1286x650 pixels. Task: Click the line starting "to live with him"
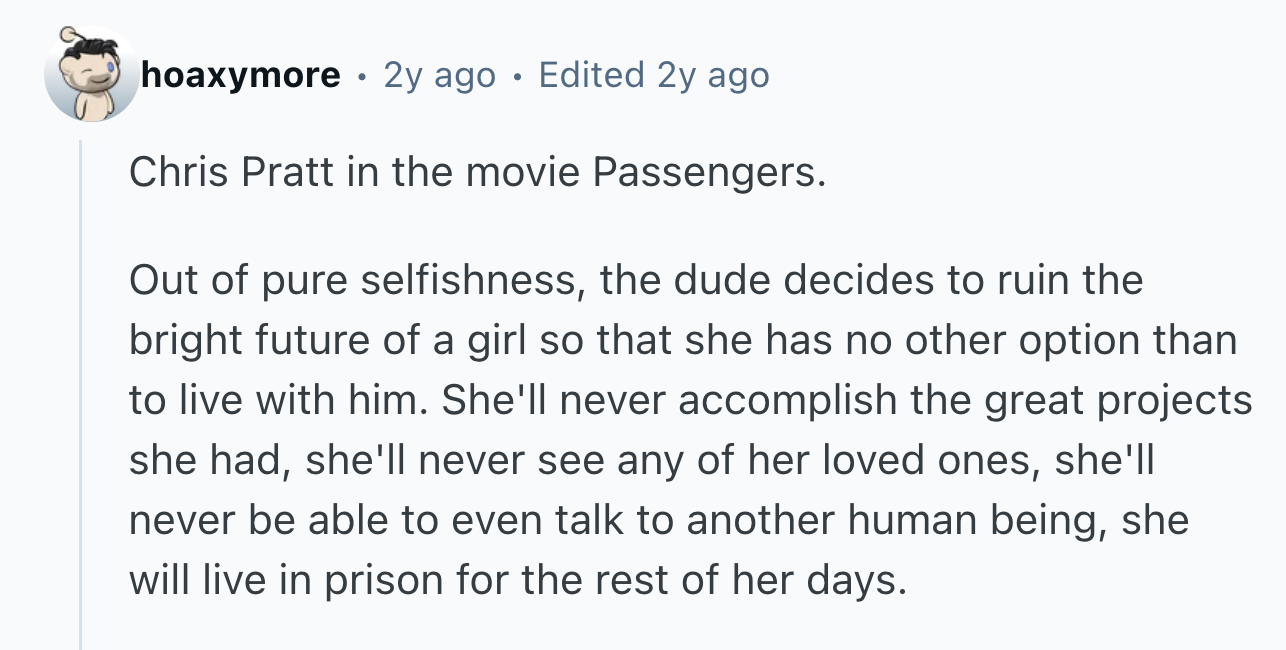690,401
